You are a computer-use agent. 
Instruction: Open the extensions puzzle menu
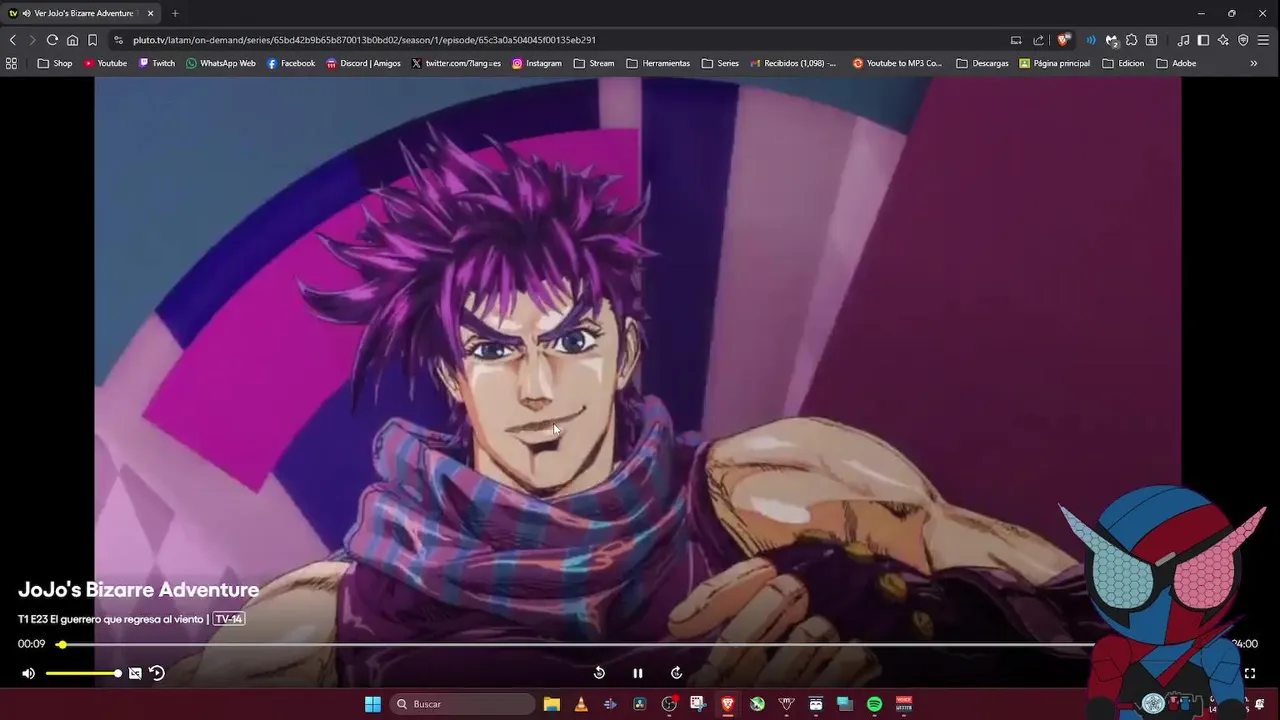click(x=1131, y=40)
